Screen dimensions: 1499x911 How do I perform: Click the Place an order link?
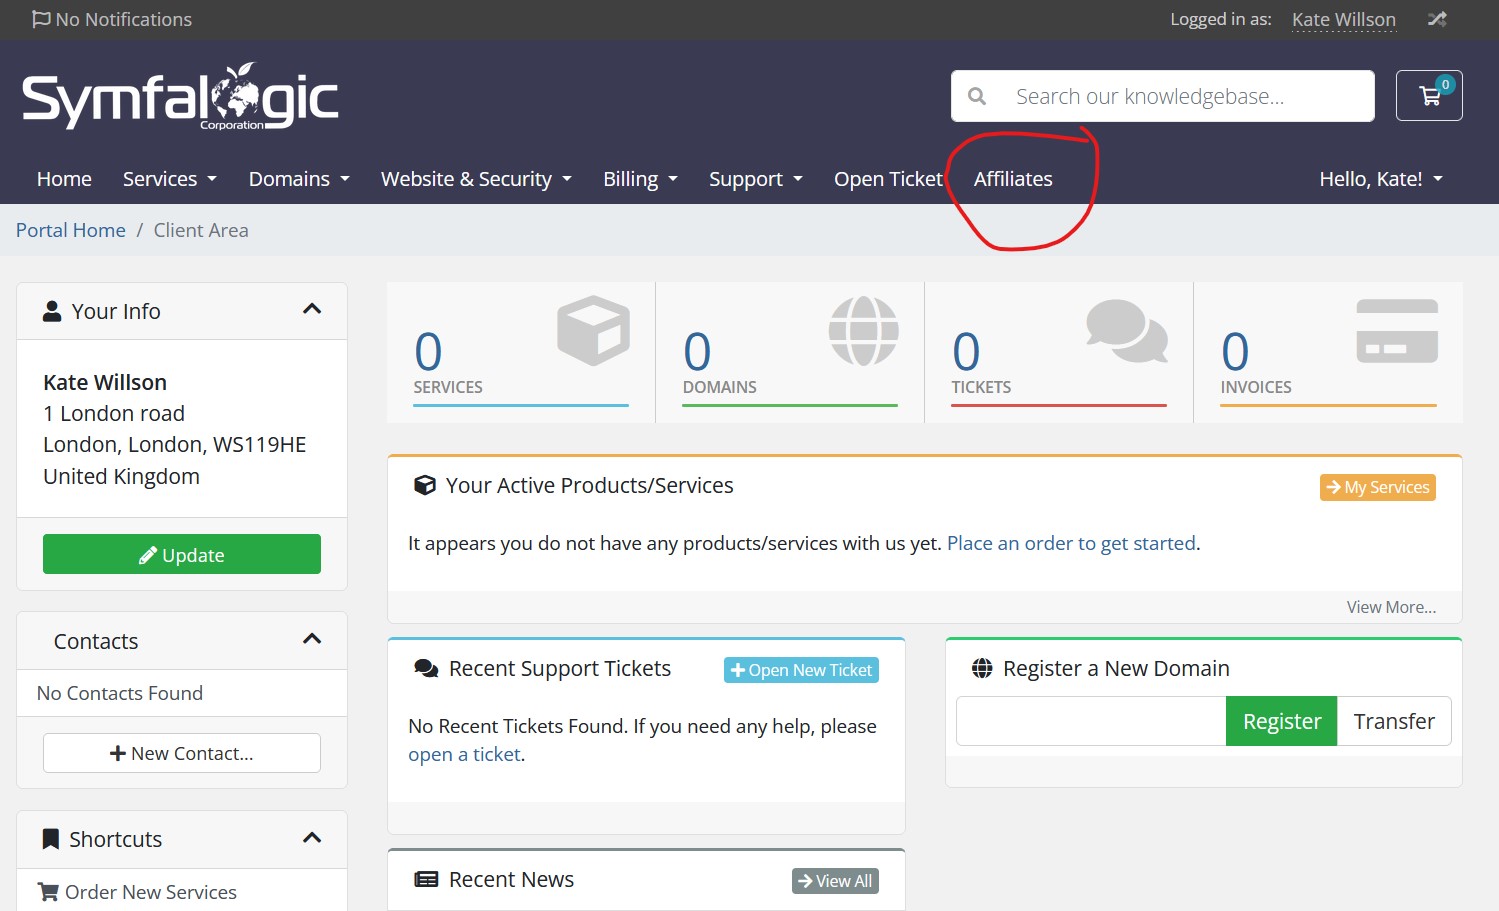click(x=1071, y=543)
